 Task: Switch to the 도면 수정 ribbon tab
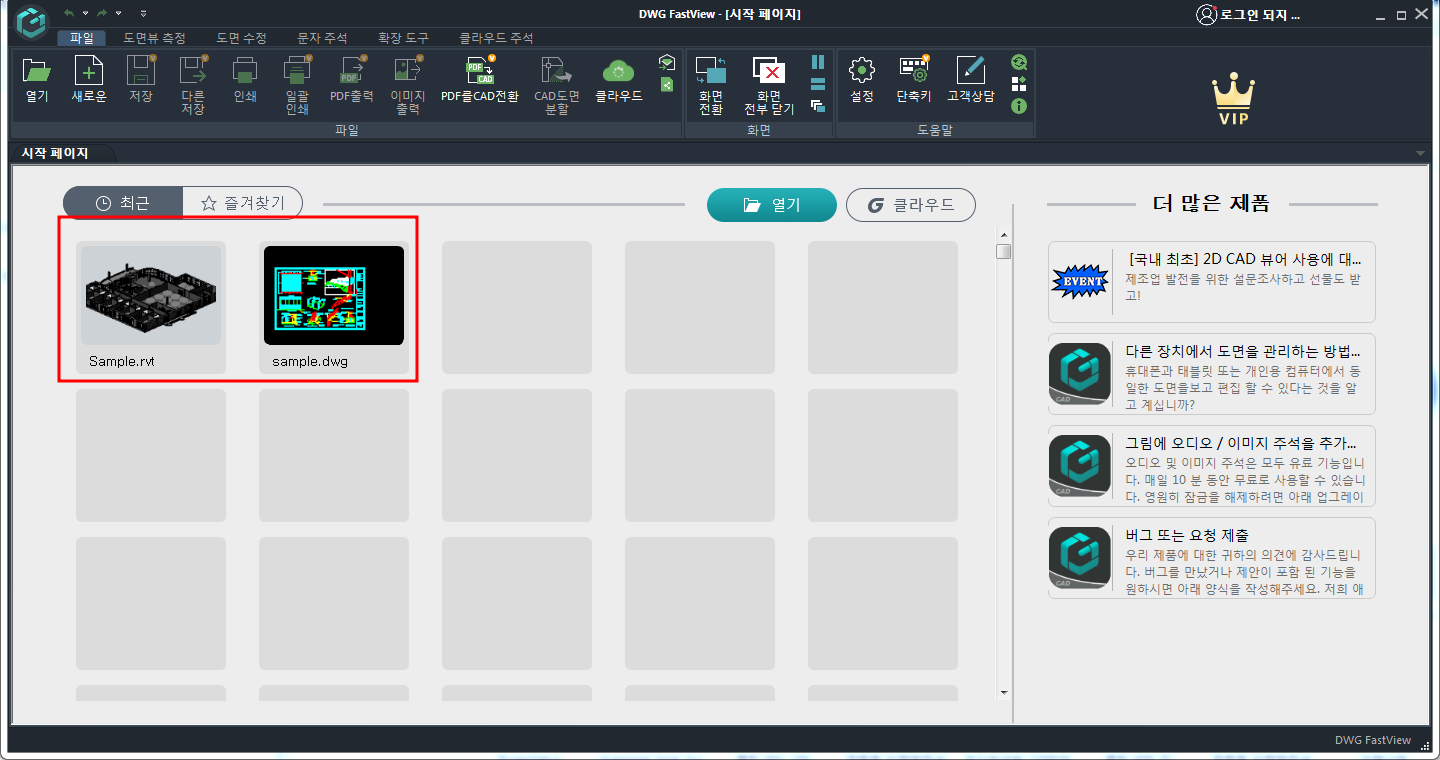pos(239,38)
